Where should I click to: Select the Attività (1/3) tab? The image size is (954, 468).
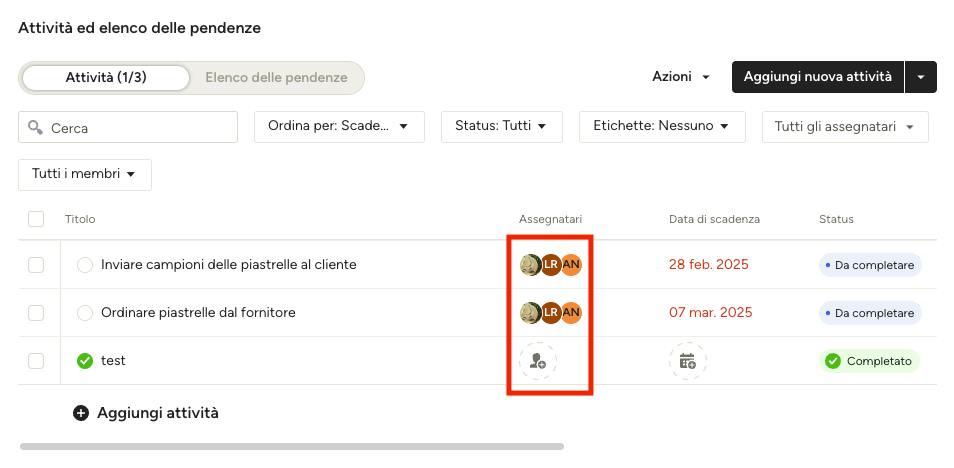click(106, 78)
